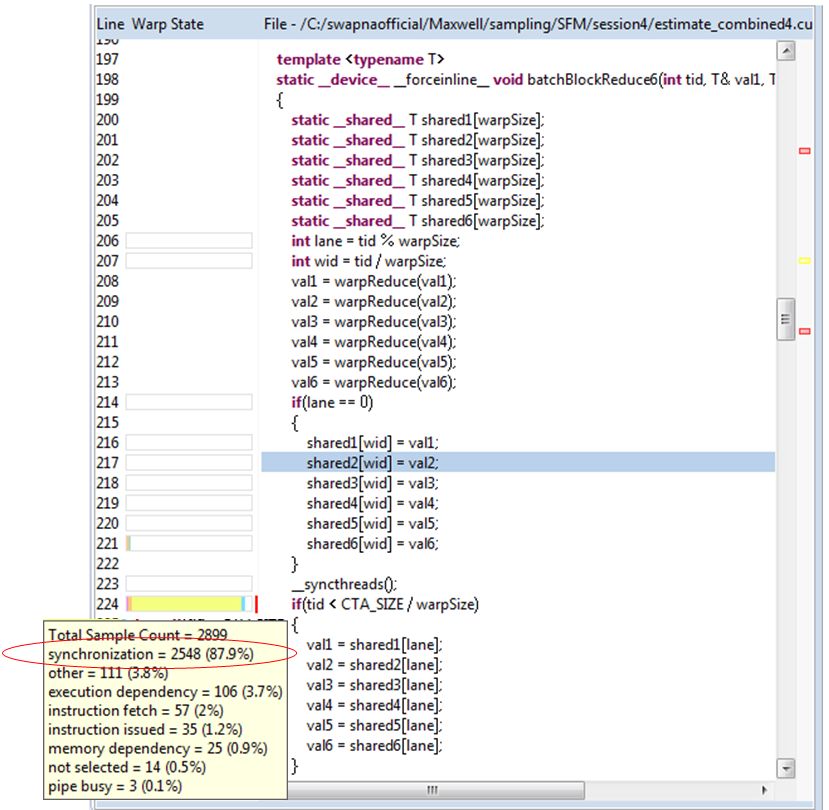
Task: Click the vertical scrollbar thumb
Action: coord(786,319)
